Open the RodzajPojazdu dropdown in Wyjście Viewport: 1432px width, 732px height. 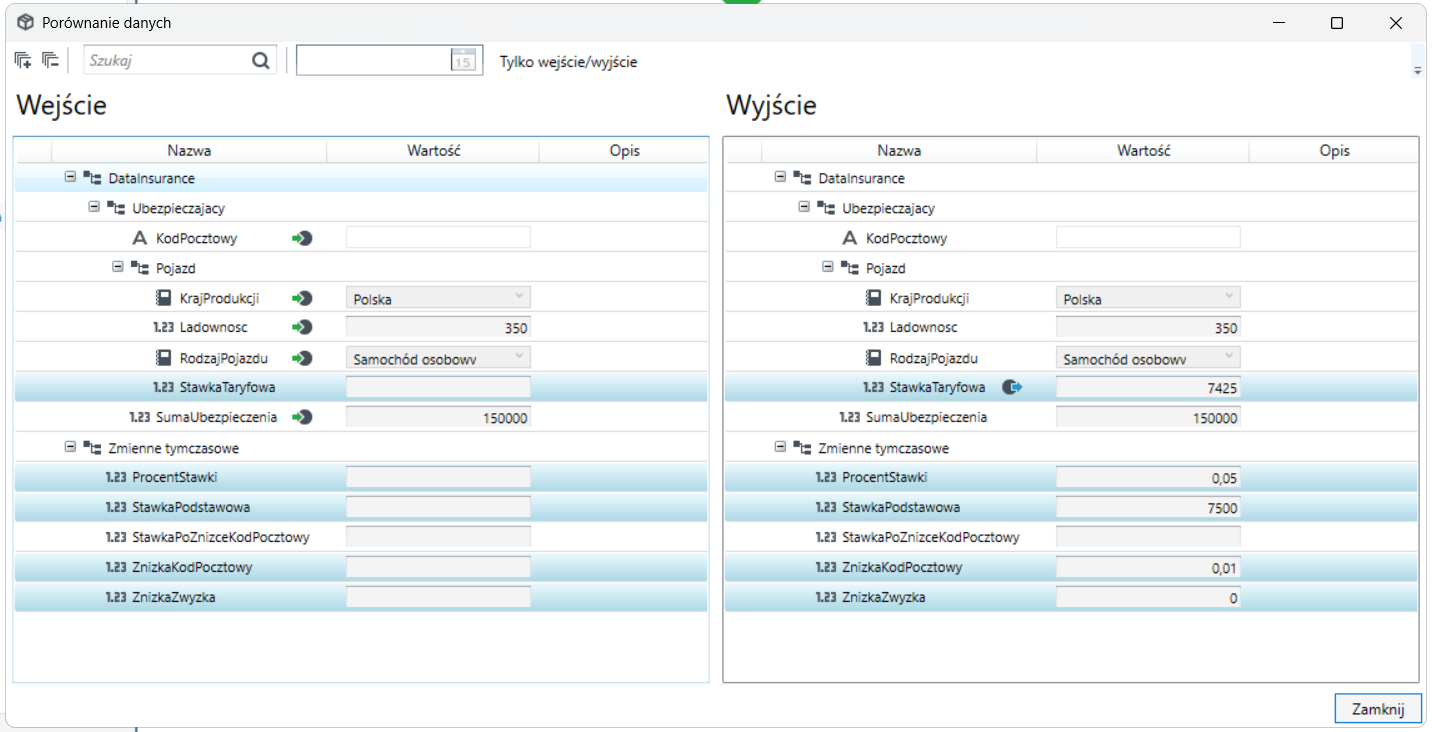click(x=1148, y=358)
